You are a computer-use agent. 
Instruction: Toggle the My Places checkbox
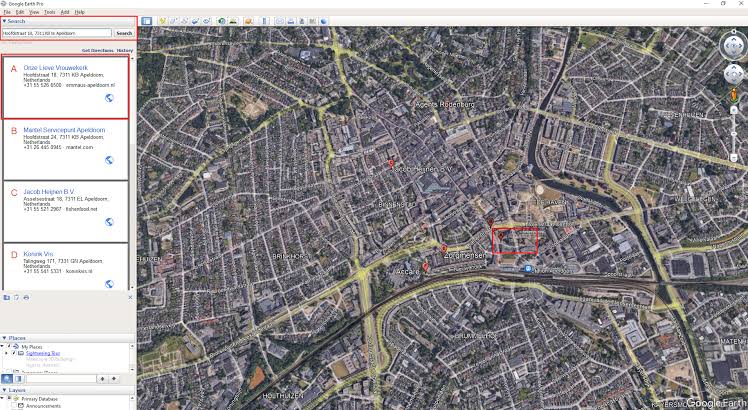tap(9, 347)
